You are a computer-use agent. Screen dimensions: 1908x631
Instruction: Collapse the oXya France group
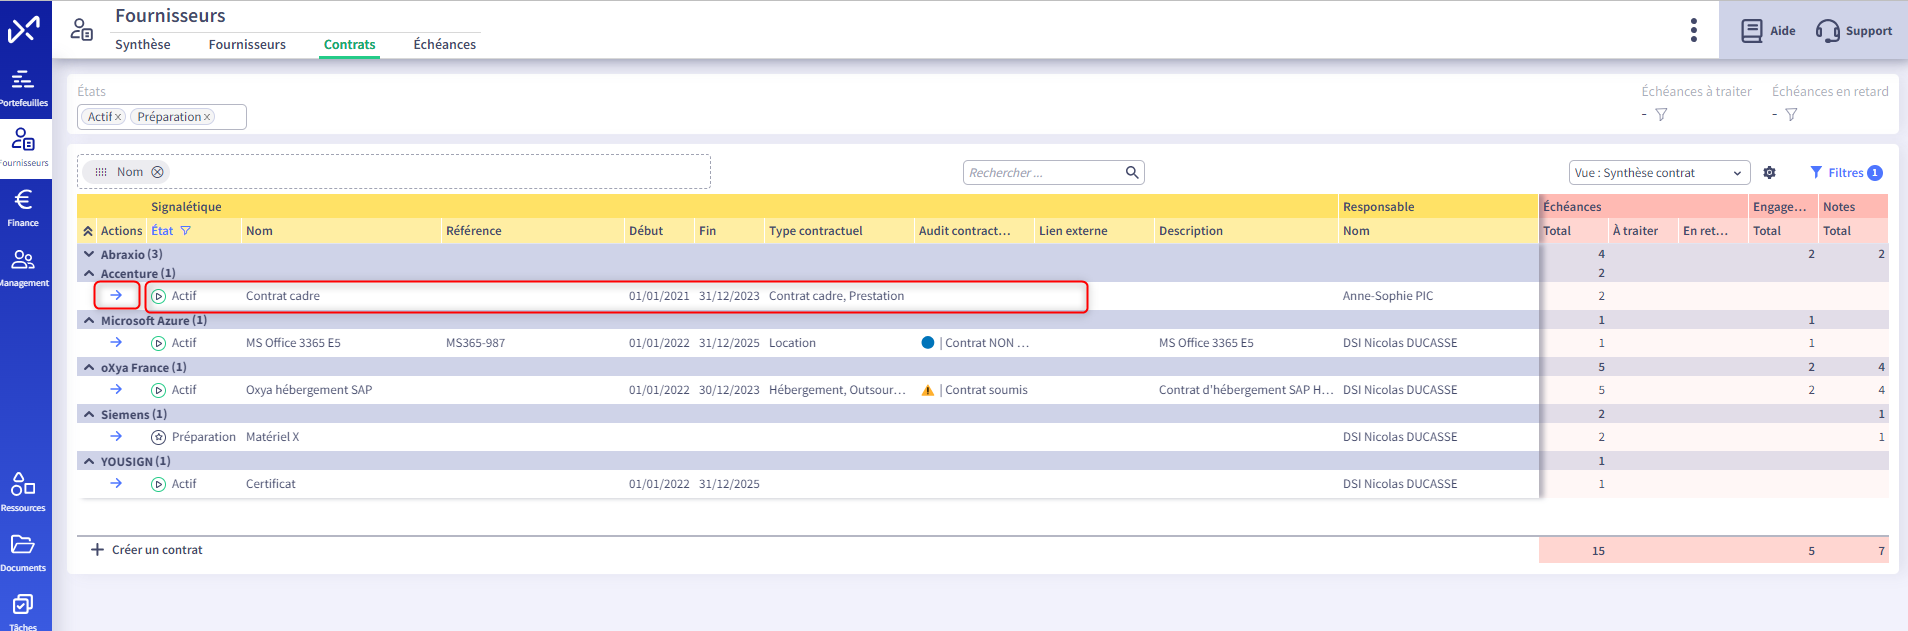tap(89, 367)
